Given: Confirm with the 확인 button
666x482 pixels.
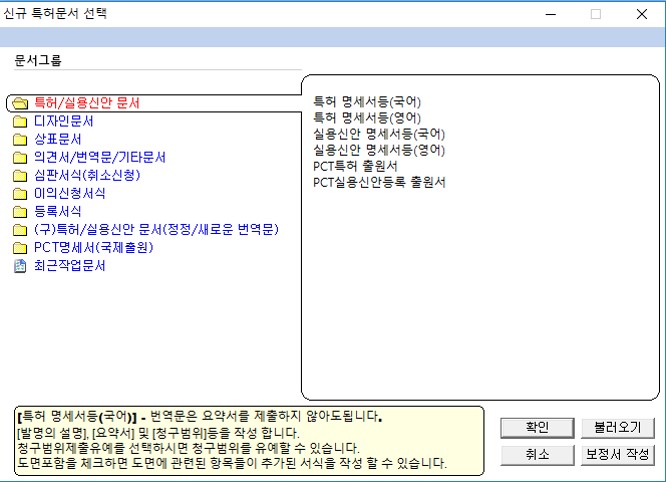Looking at the screenshot, I should pyautogui.click(x=537, y=428).
